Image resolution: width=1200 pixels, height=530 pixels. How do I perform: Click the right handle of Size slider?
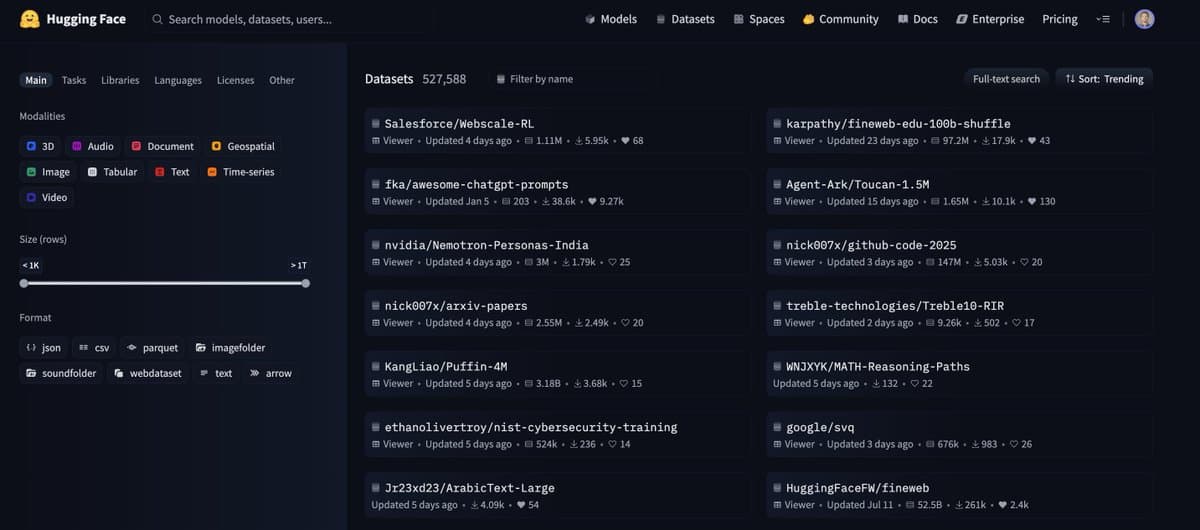[306, 283]
